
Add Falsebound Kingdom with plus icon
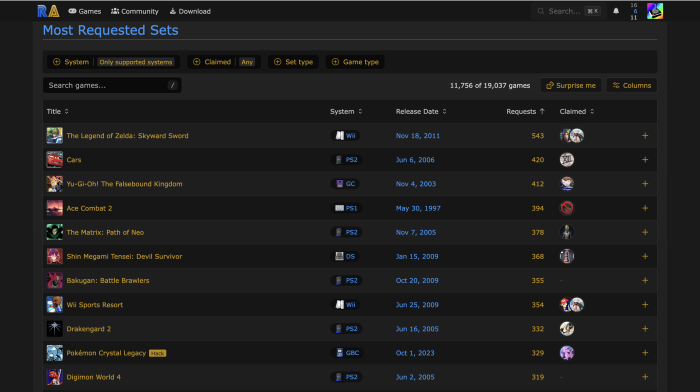645,184
